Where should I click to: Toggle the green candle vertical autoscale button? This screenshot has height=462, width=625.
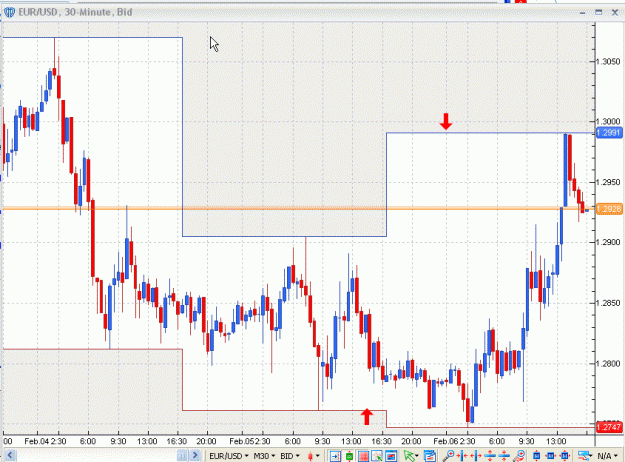(x=349, y=456)
